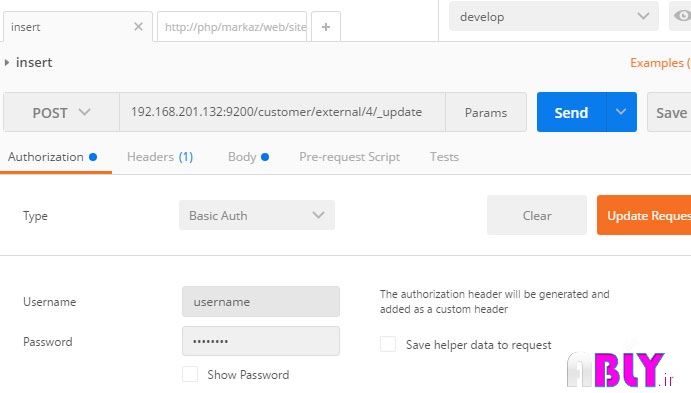The height and width of the screenshot is (393, 691).
Task: Select the Authorization tab
Action: click(x=52, y=157)
